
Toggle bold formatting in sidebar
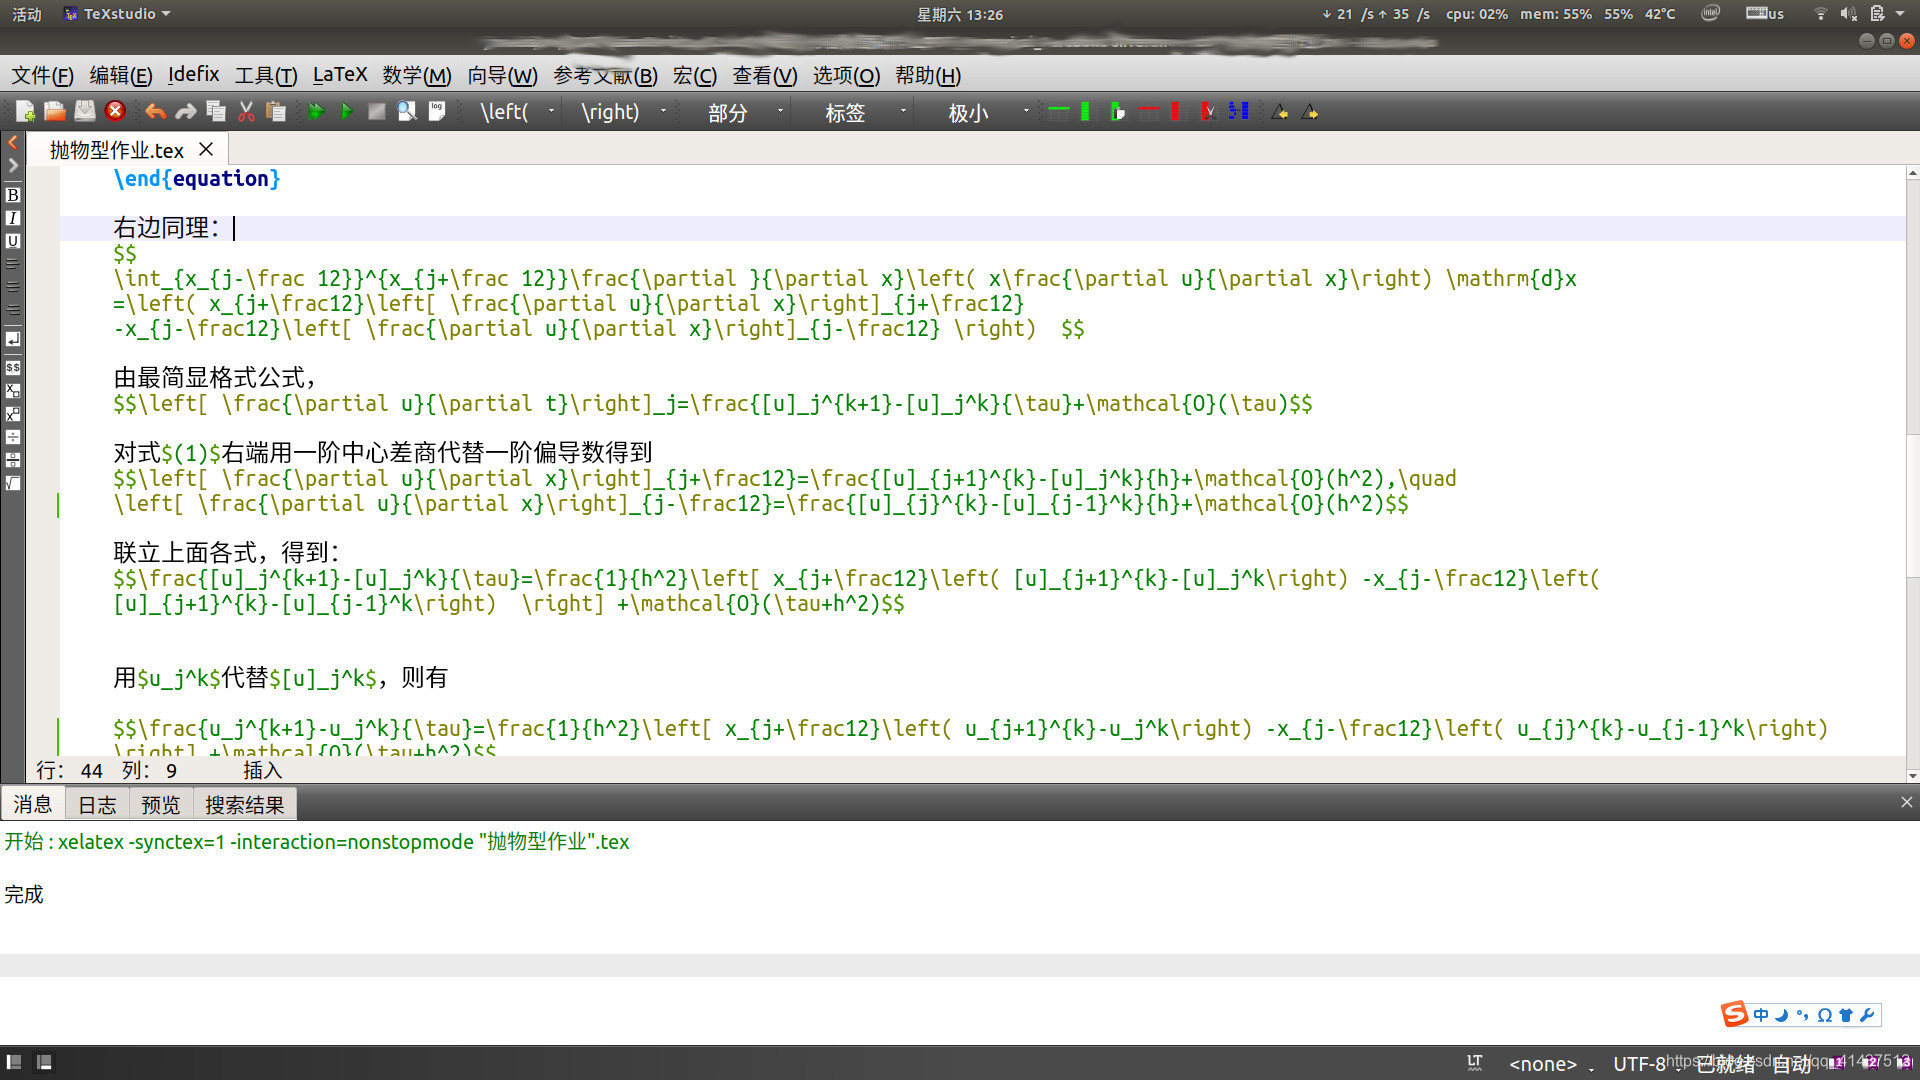click(x=13, y=195)
